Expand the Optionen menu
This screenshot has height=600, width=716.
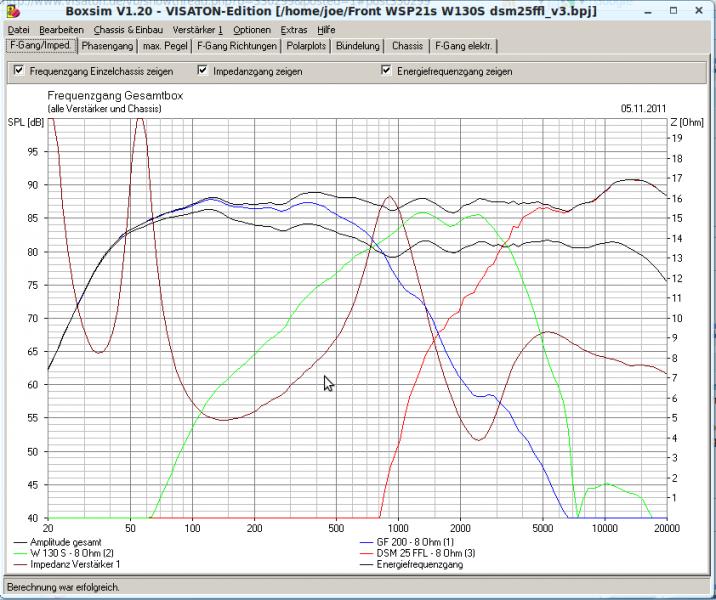pos(252,30)
